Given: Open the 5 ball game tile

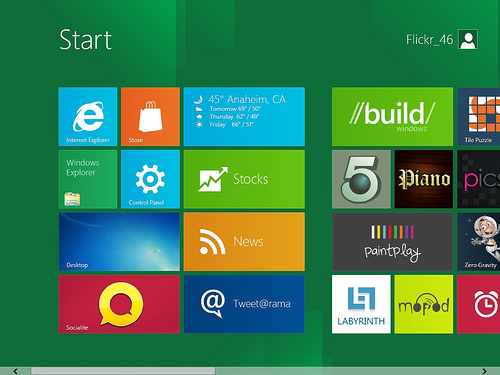Looking at the screenshot, I should tap(361, 179).
